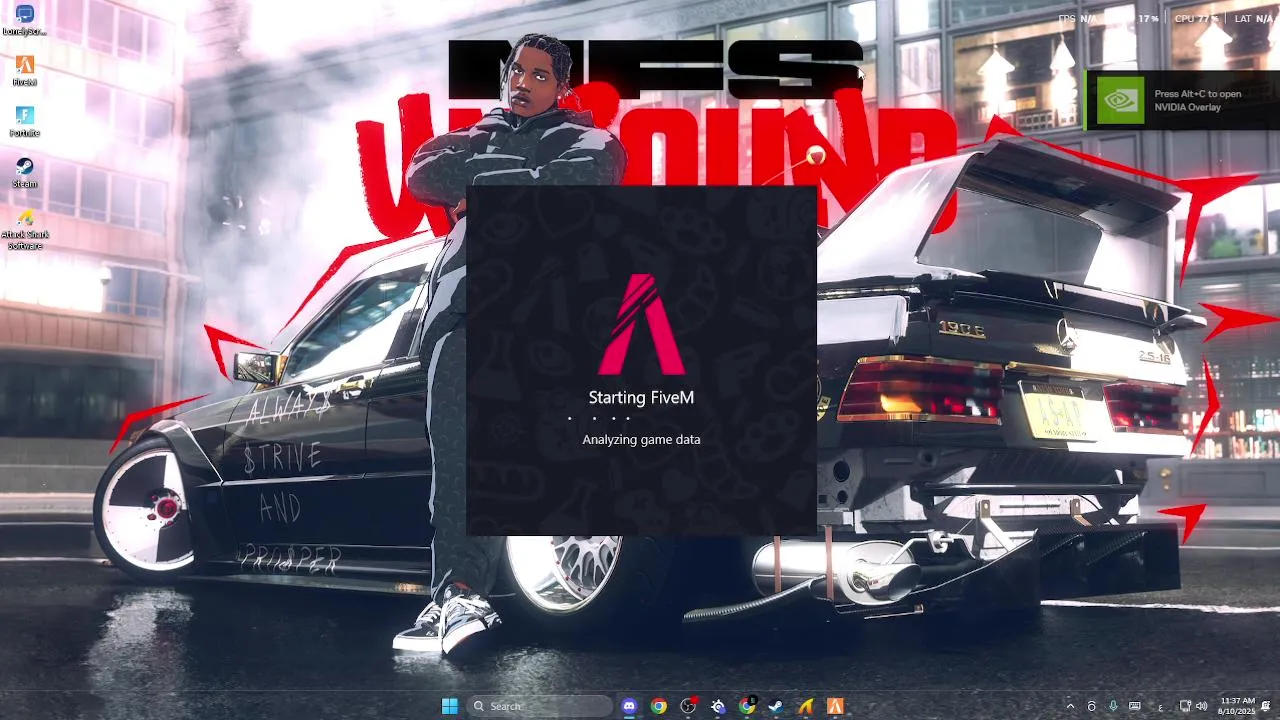Screen dimensions: 1280x720
Task: Click the 'Starting FiveM' text
Action: pyautogui.click(x=641, y=398)
